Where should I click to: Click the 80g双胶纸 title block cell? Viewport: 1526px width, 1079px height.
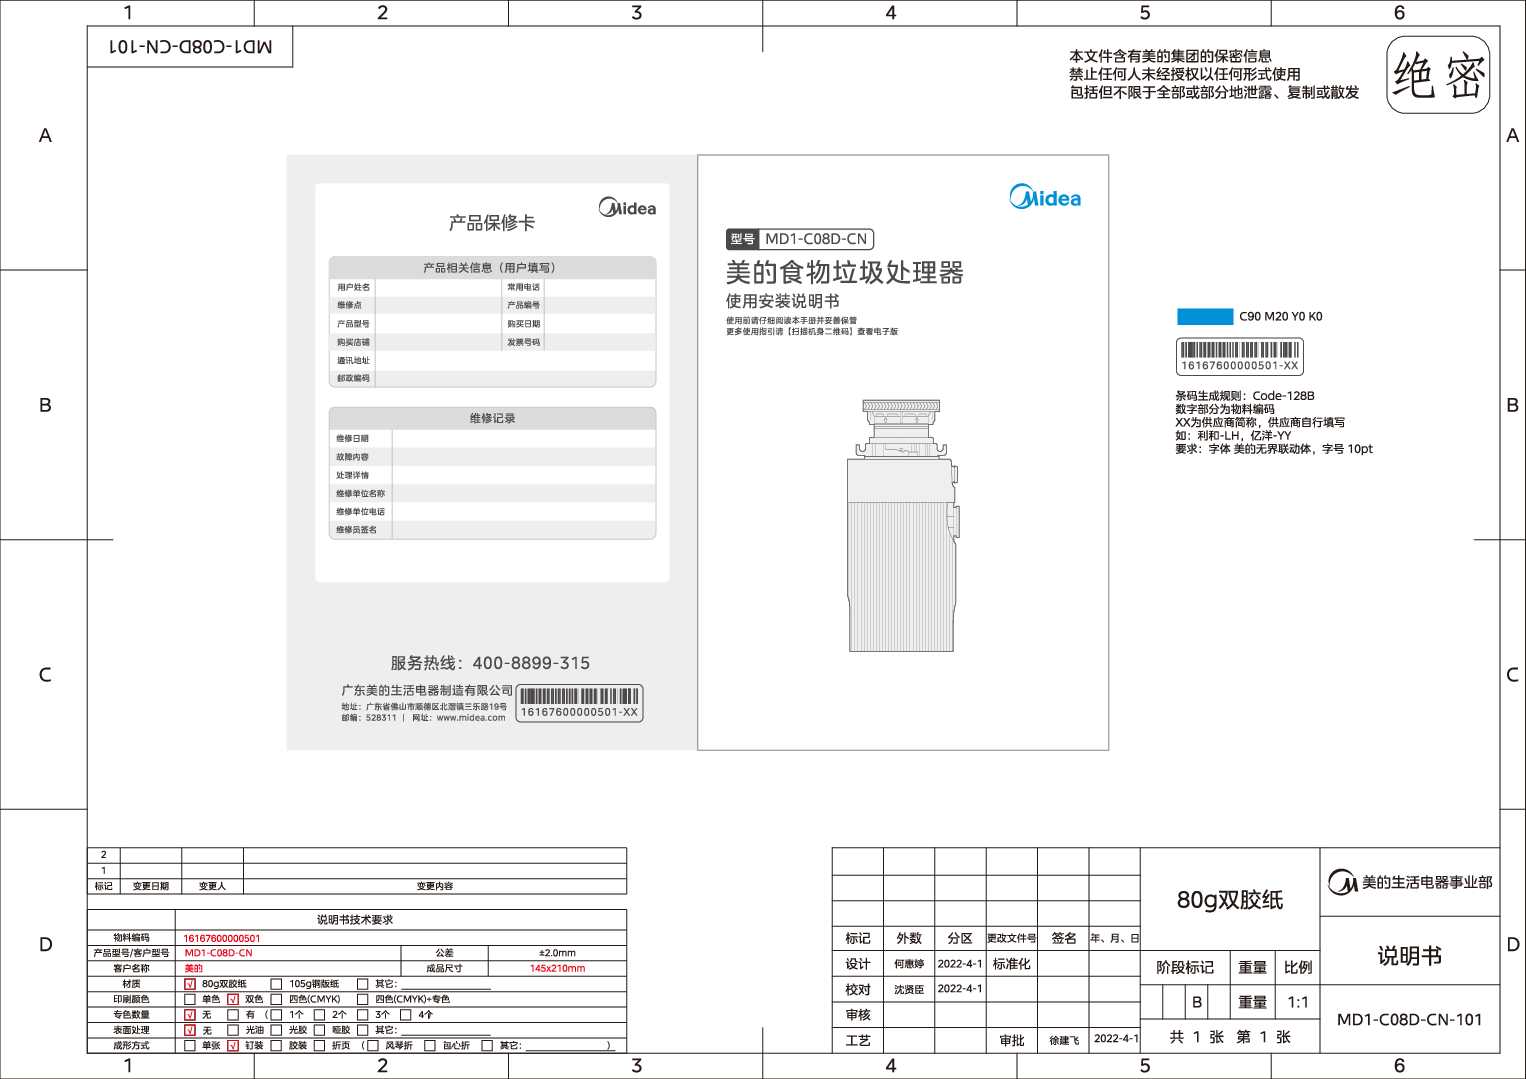(x=1230, y=900)
